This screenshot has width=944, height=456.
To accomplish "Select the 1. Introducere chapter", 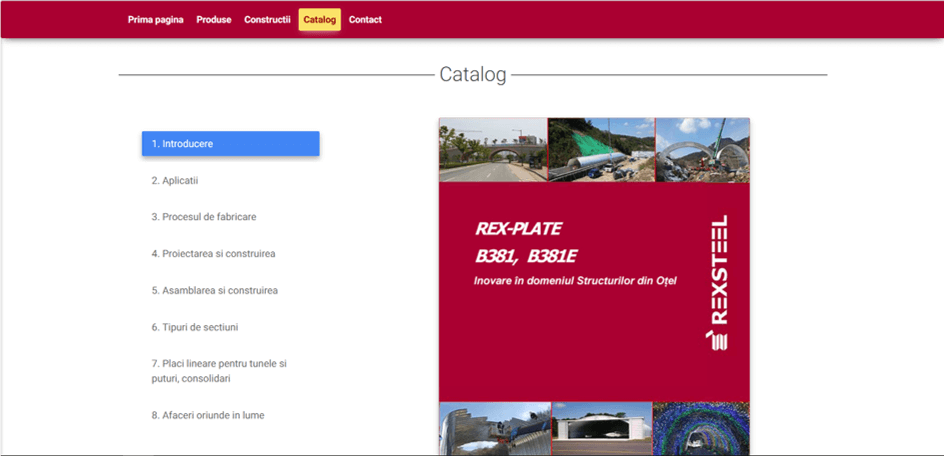I will point(230,144).
